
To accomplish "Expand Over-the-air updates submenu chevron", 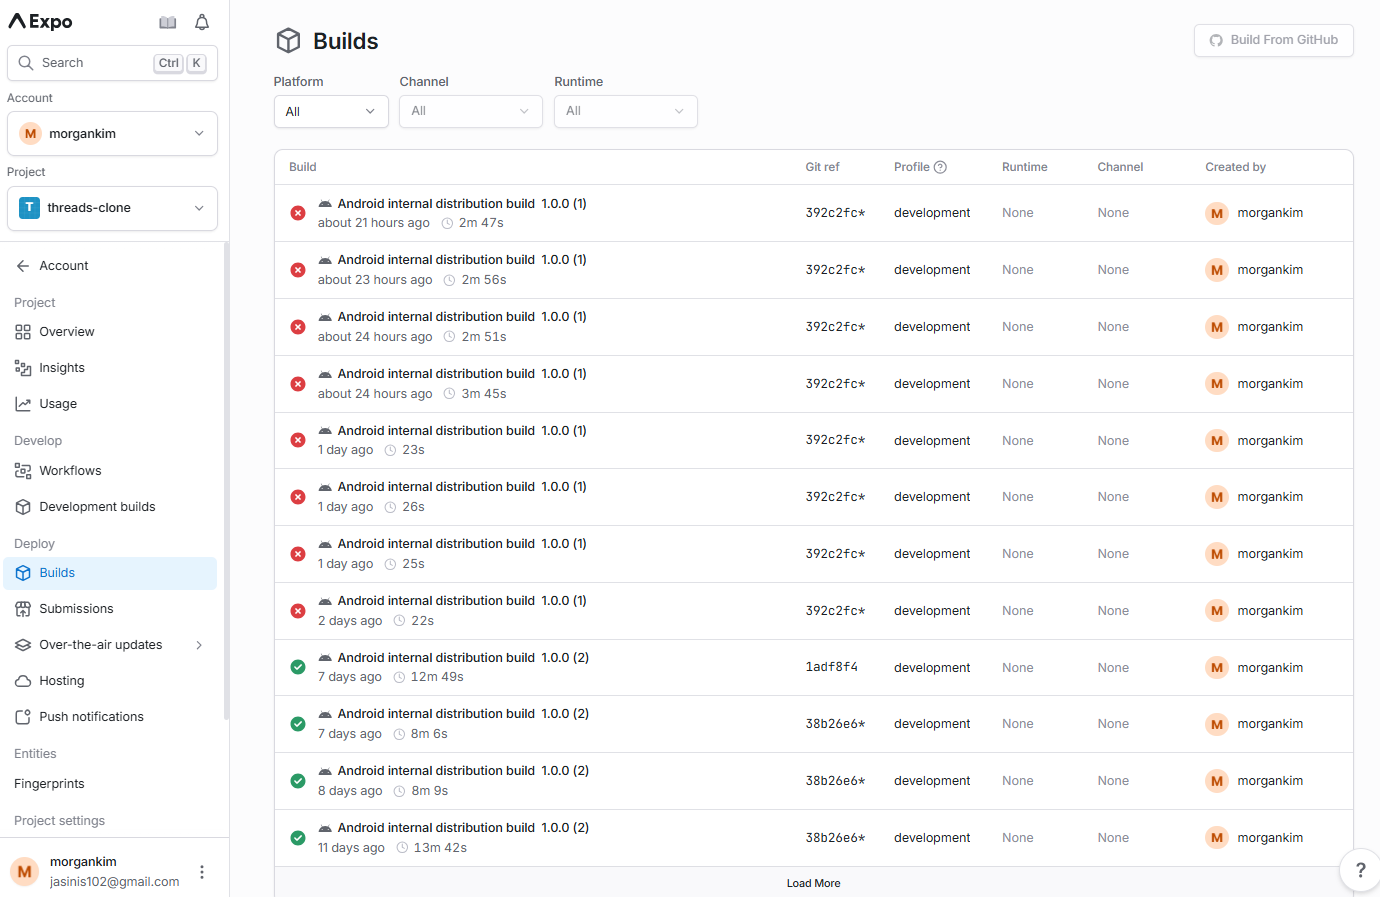I will [x=199, y=645].
